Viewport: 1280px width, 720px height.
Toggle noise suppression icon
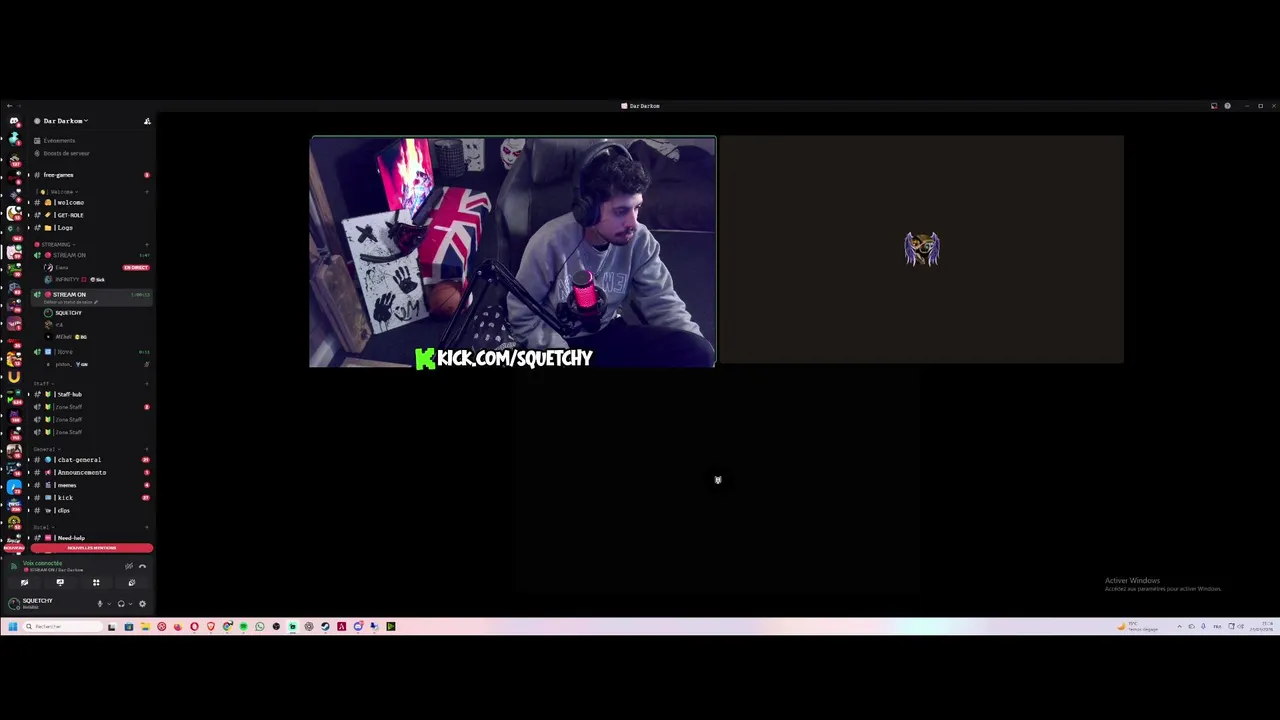pyautogui.click(x=128, y=566)
